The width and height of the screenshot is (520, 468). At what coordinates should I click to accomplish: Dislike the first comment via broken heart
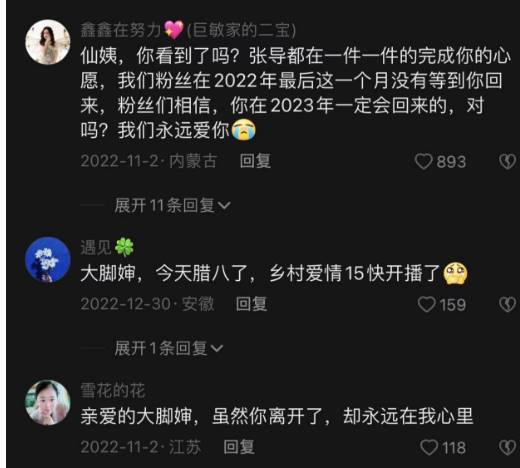507,162
